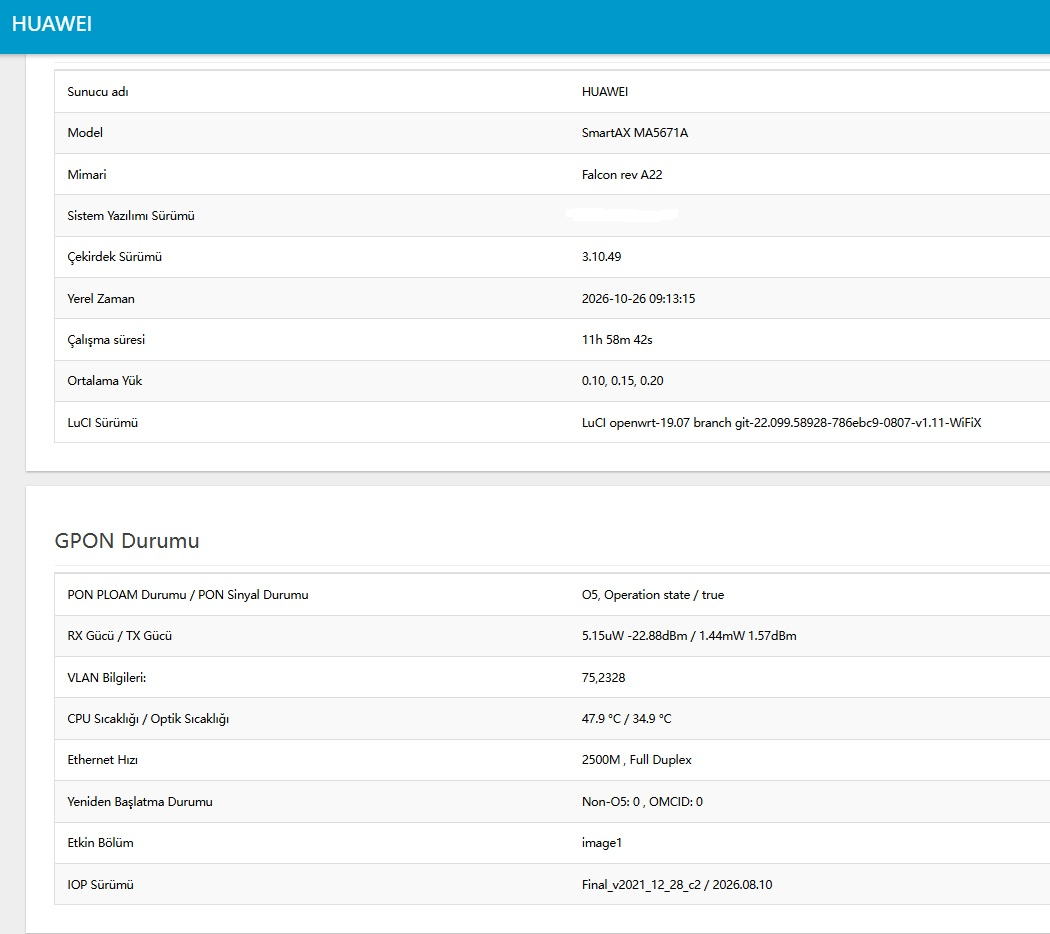
Task: Click the 'Model' row label
Action: tap(85, 133)
